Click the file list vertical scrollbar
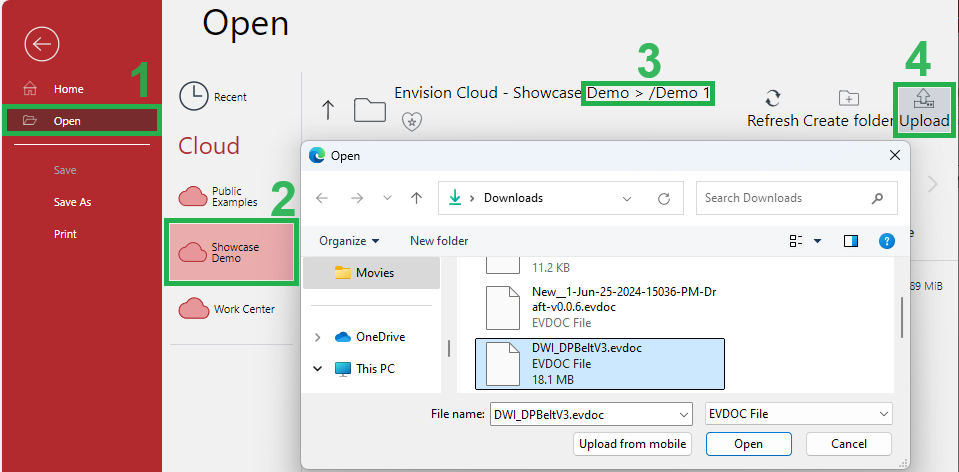The height and width of the screenshot is (472, 959). click(x=902, y=318)
